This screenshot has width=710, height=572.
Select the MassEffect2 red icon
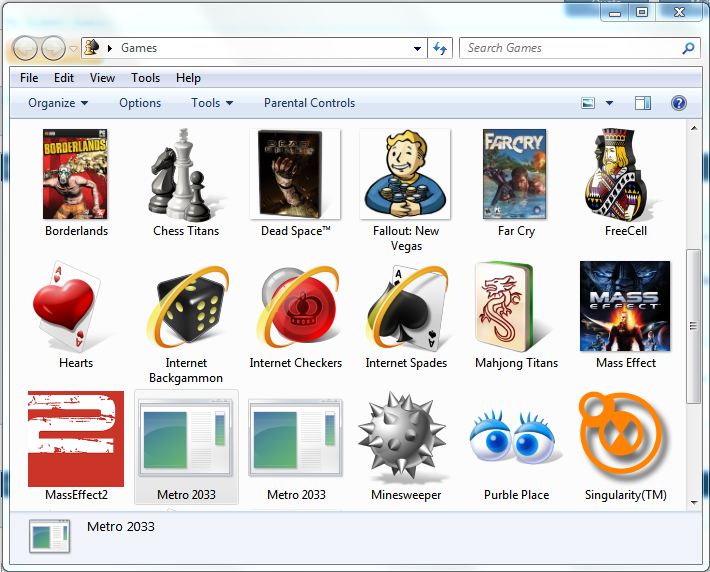click(x=76, y=439)
